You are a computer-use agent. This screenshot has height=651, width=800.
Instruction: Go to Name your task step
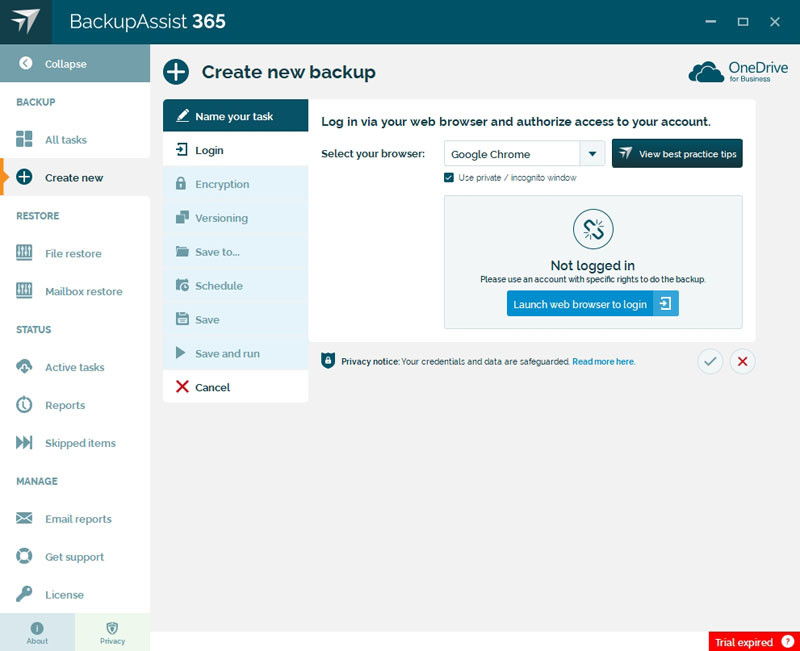tap(235, 116)
